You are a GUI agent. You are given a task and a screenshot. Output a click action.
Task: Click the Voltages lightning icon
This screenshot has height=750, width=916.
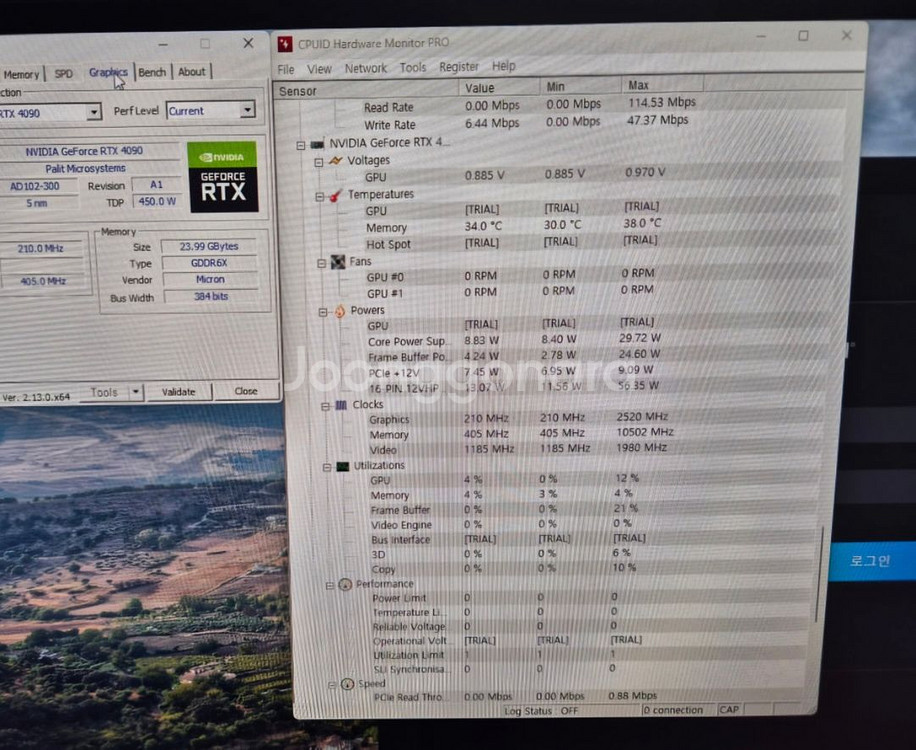click(336, 161)
